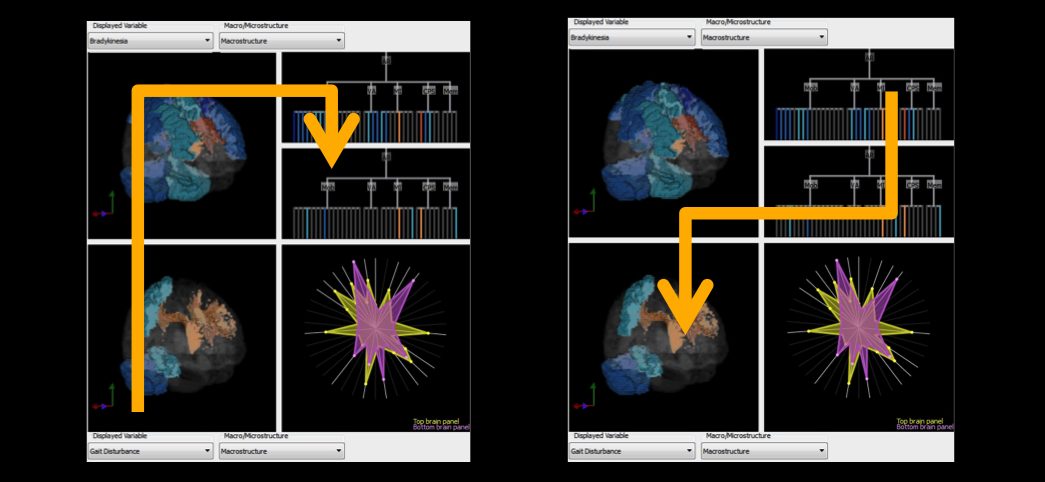Click XYZ axes gizmo in left top brain view
This screenshot has height=482, width=1045.
(103, 205)
